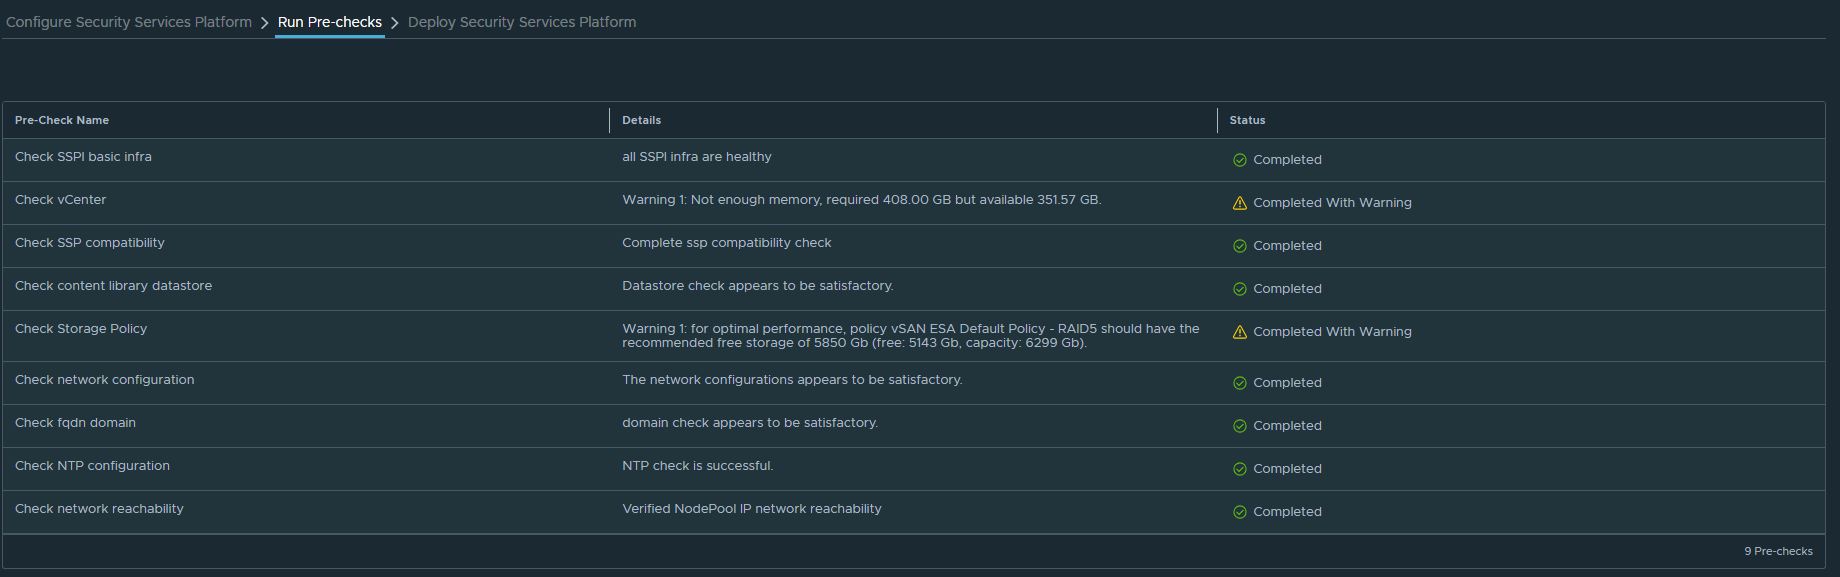The image size is (1840, 577).
Task: Select the Check network reachability row name
Action: click(99, 509)
